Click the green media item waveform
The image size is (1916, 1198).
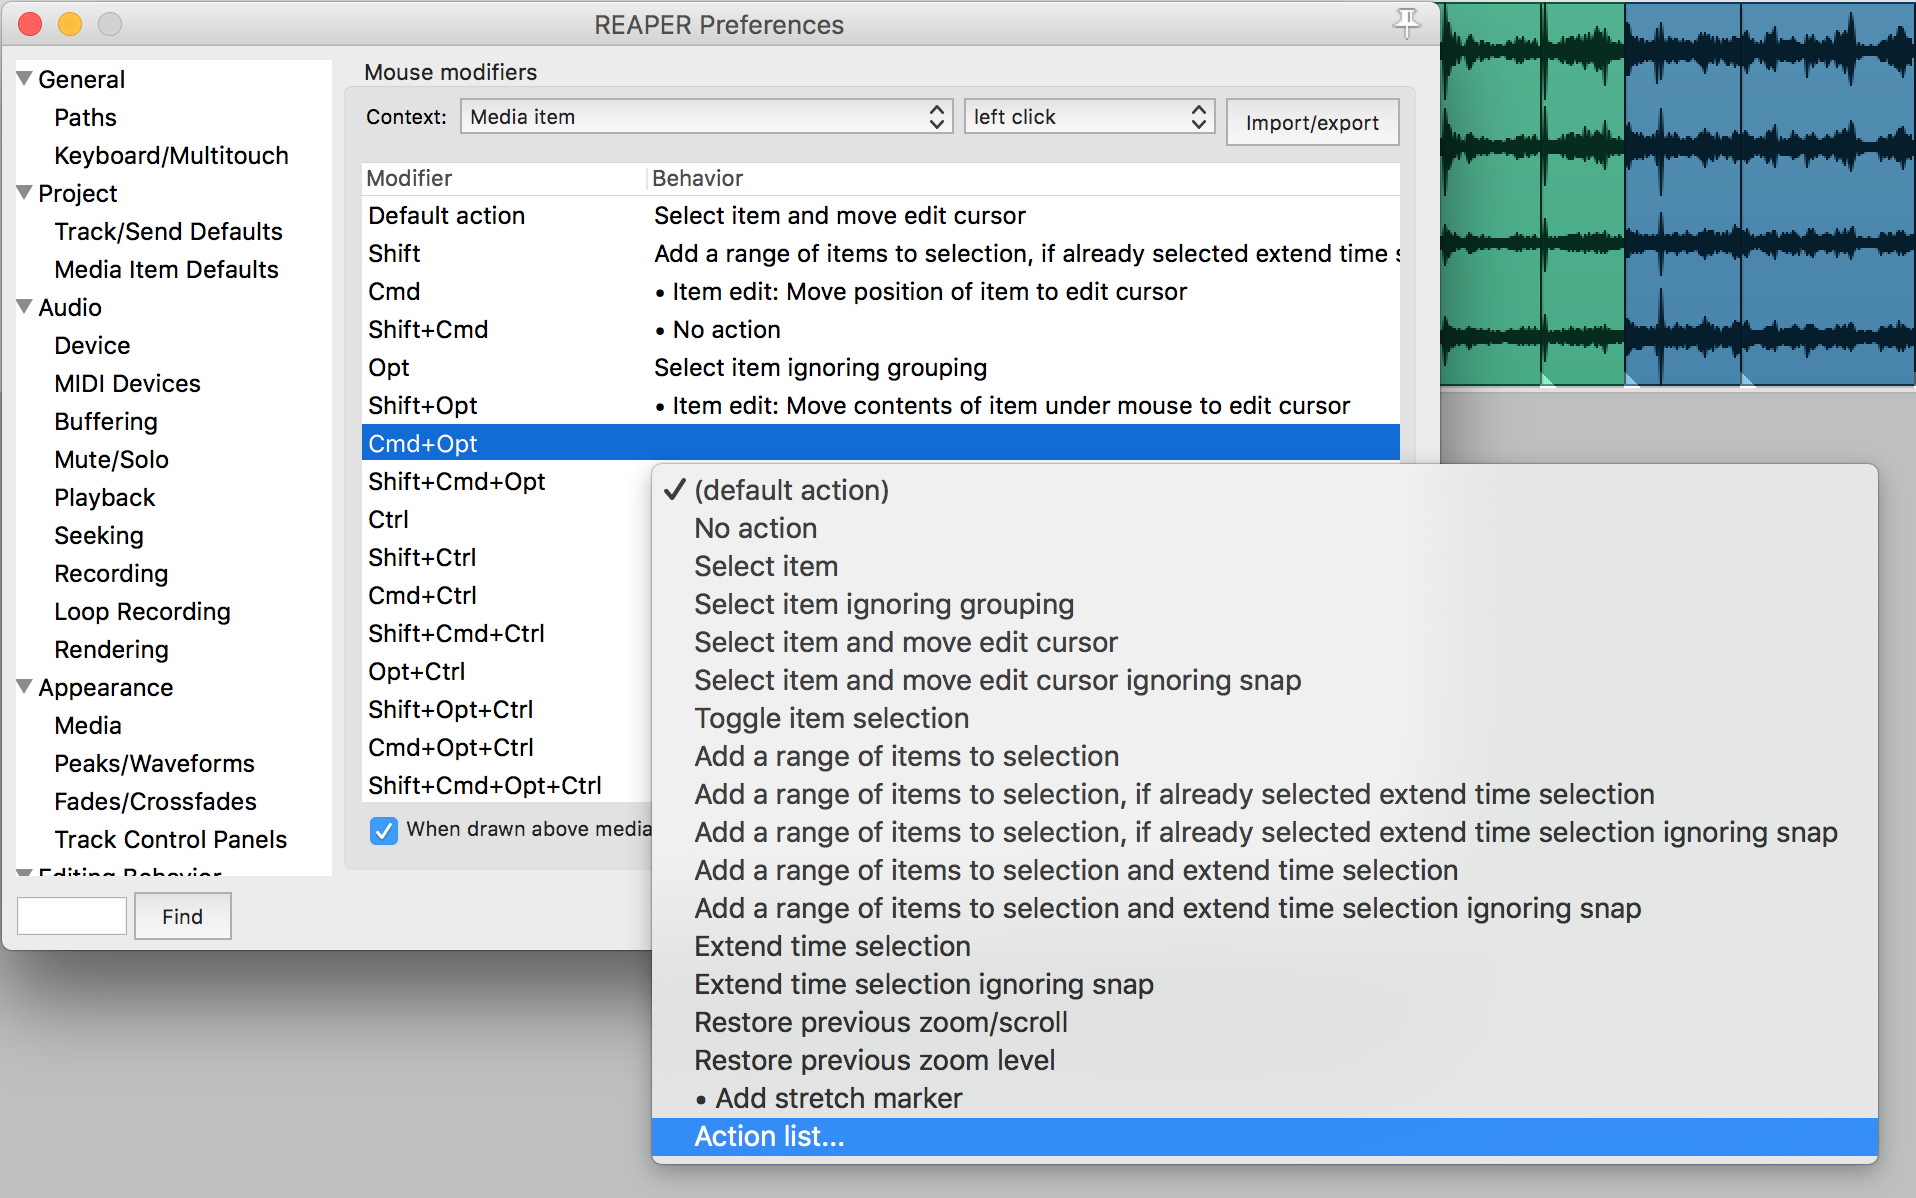[1530, 200]
